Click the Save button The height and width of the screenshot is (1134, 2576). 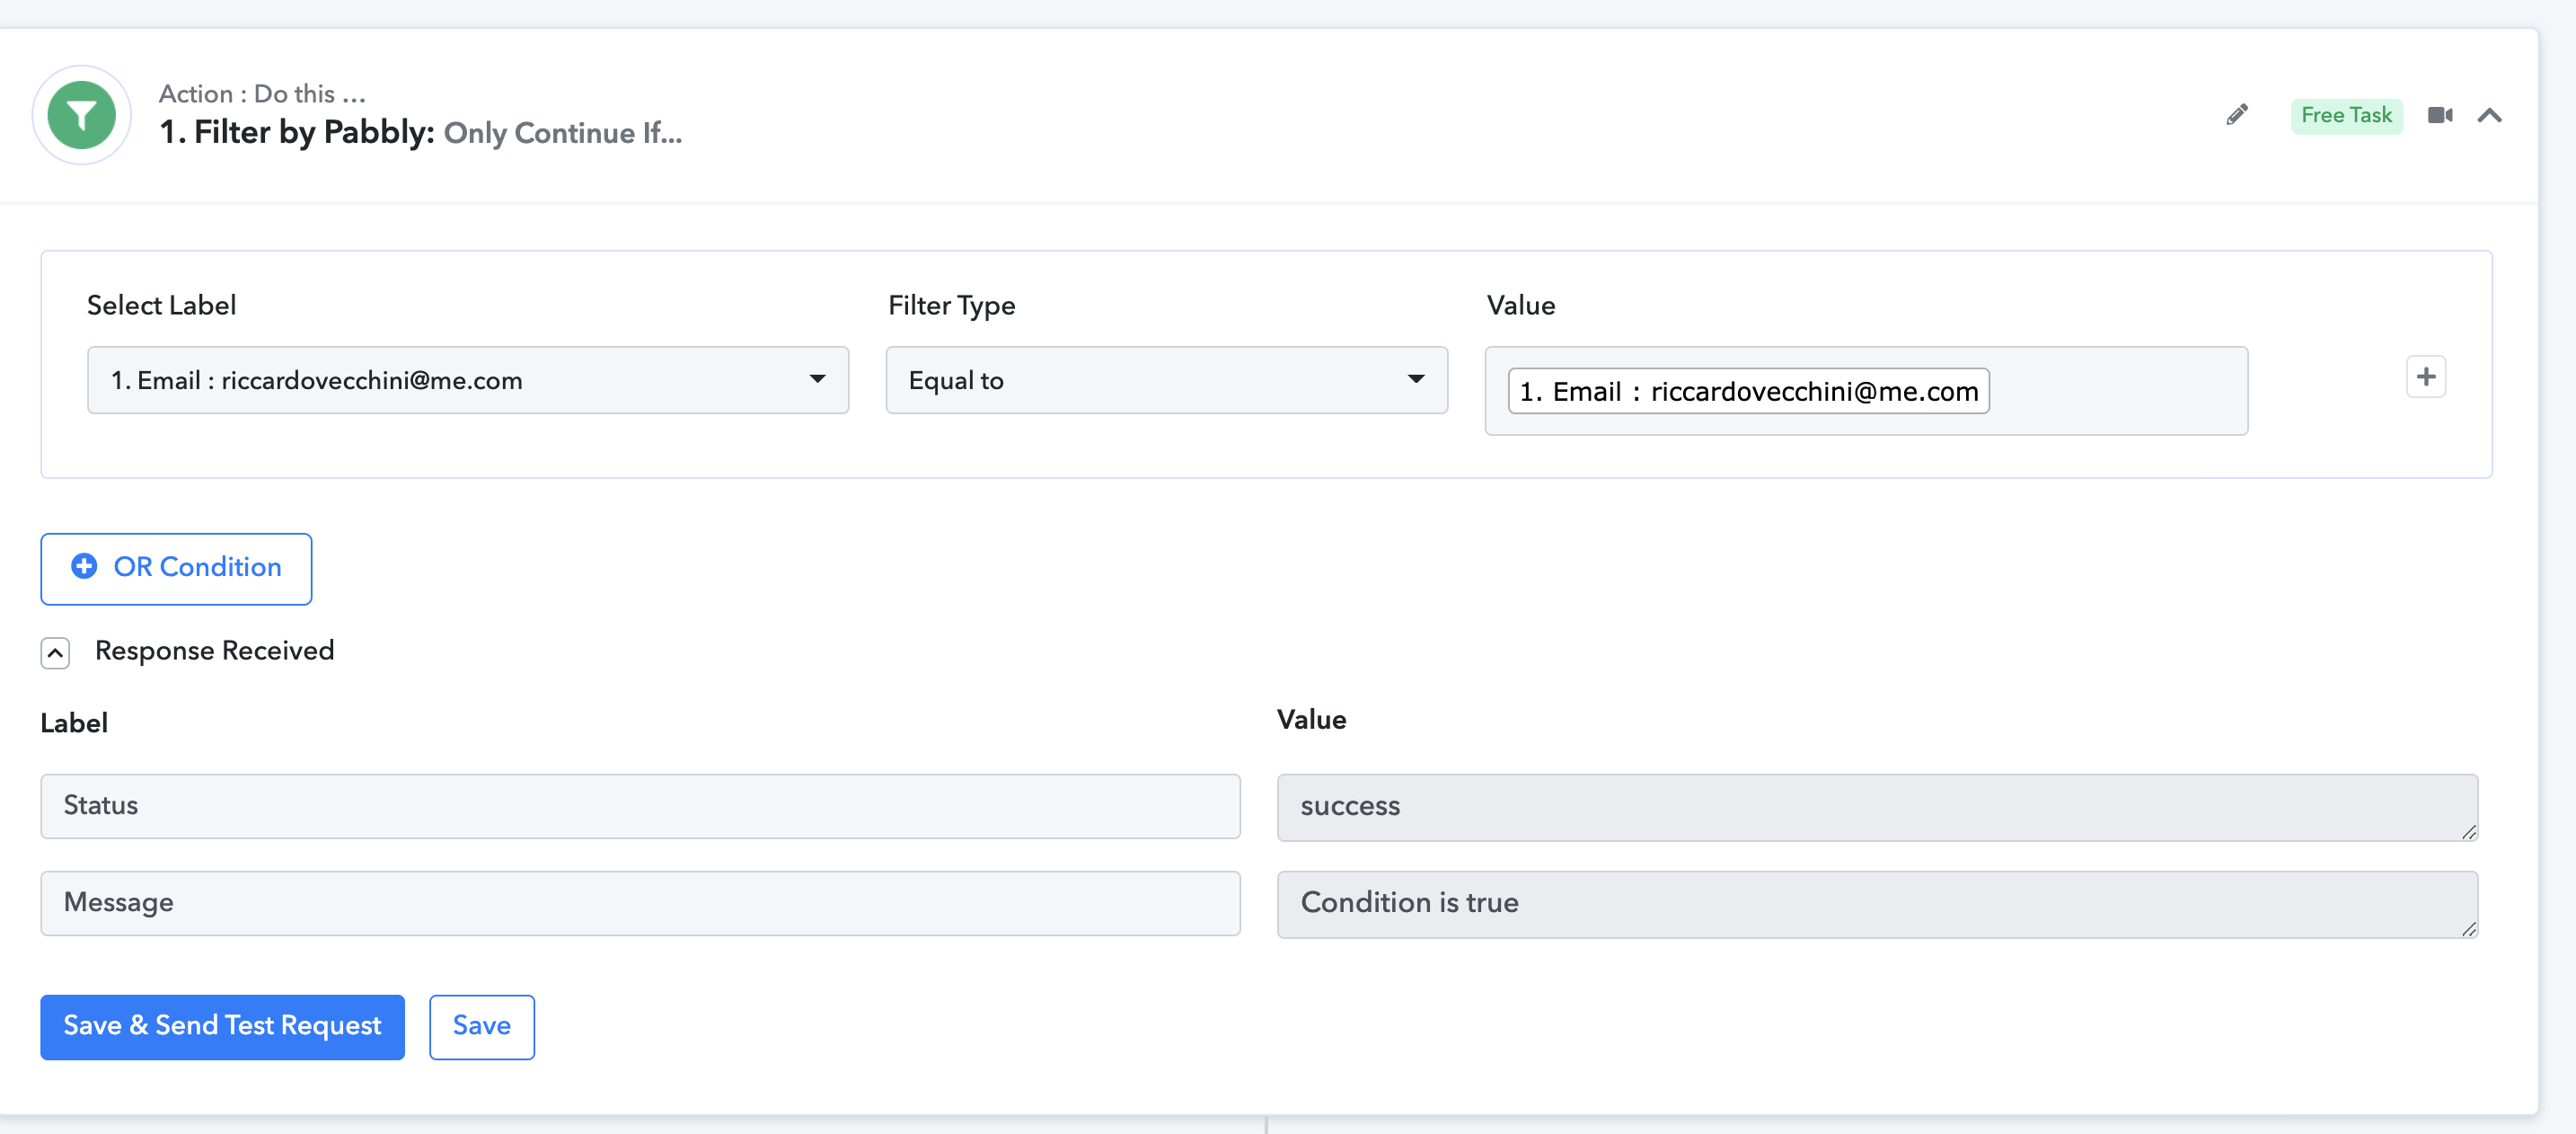pyautogui.click(x=482, y=1027)
